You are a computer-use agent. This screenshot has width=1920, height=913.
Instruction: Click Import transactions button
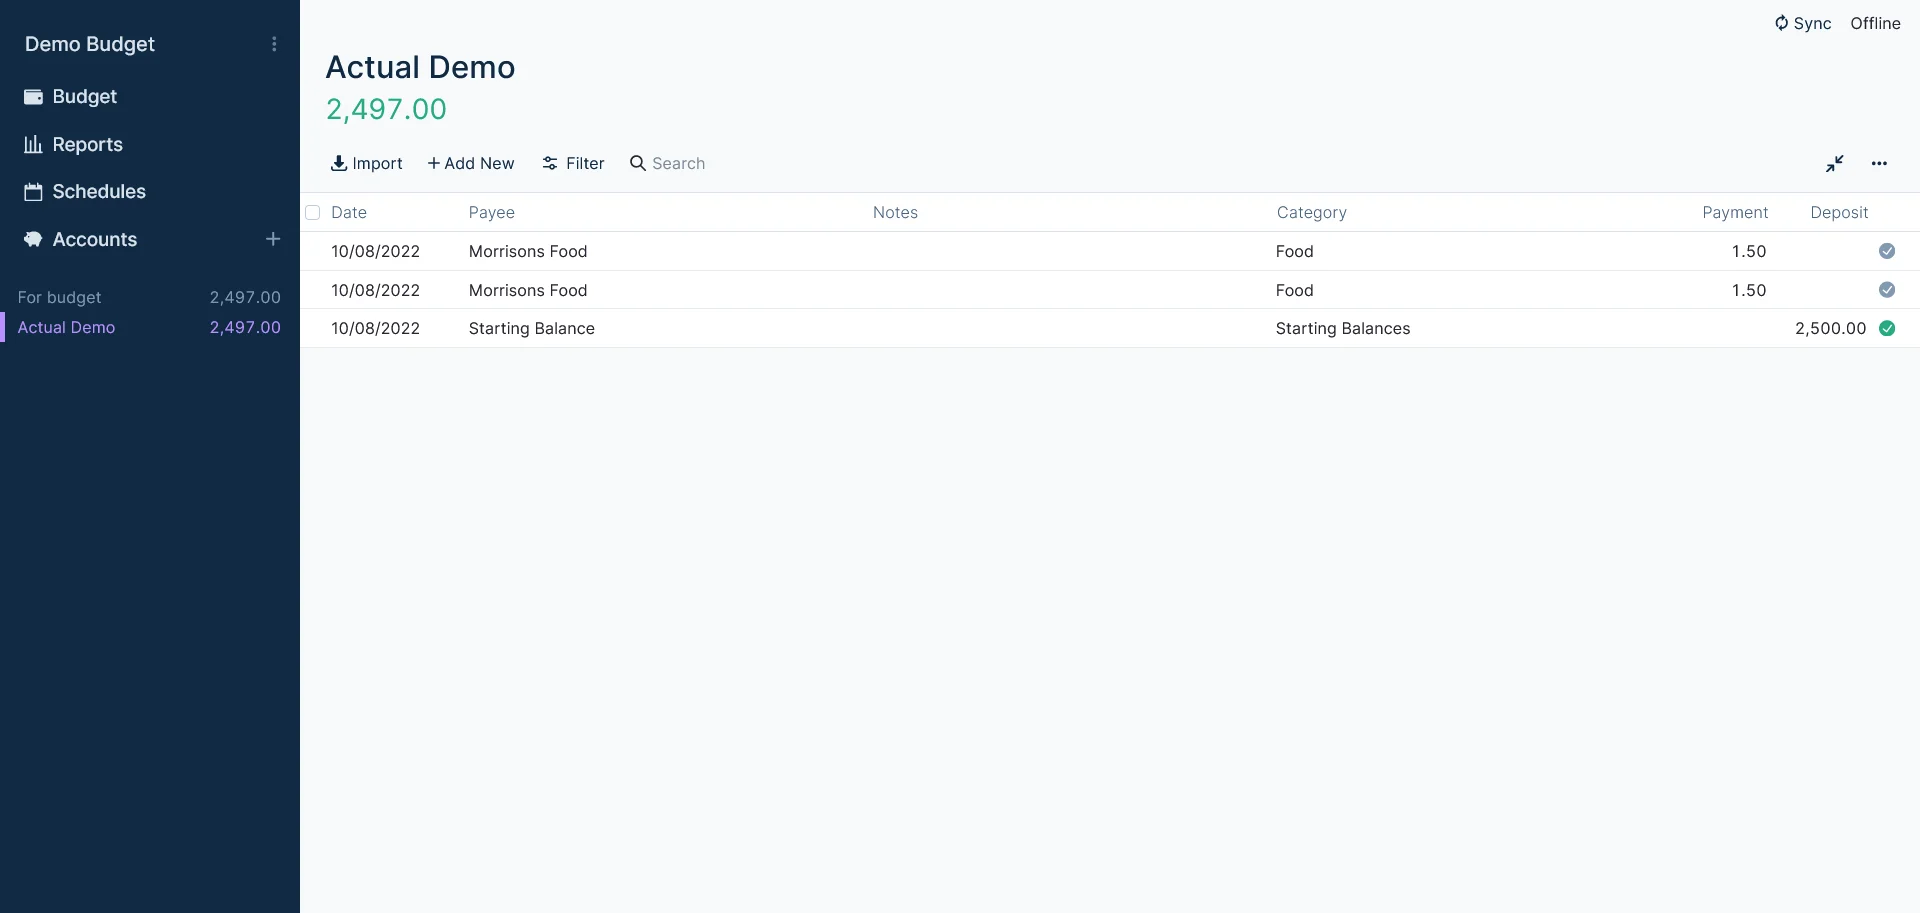click(x=366, y=164)
